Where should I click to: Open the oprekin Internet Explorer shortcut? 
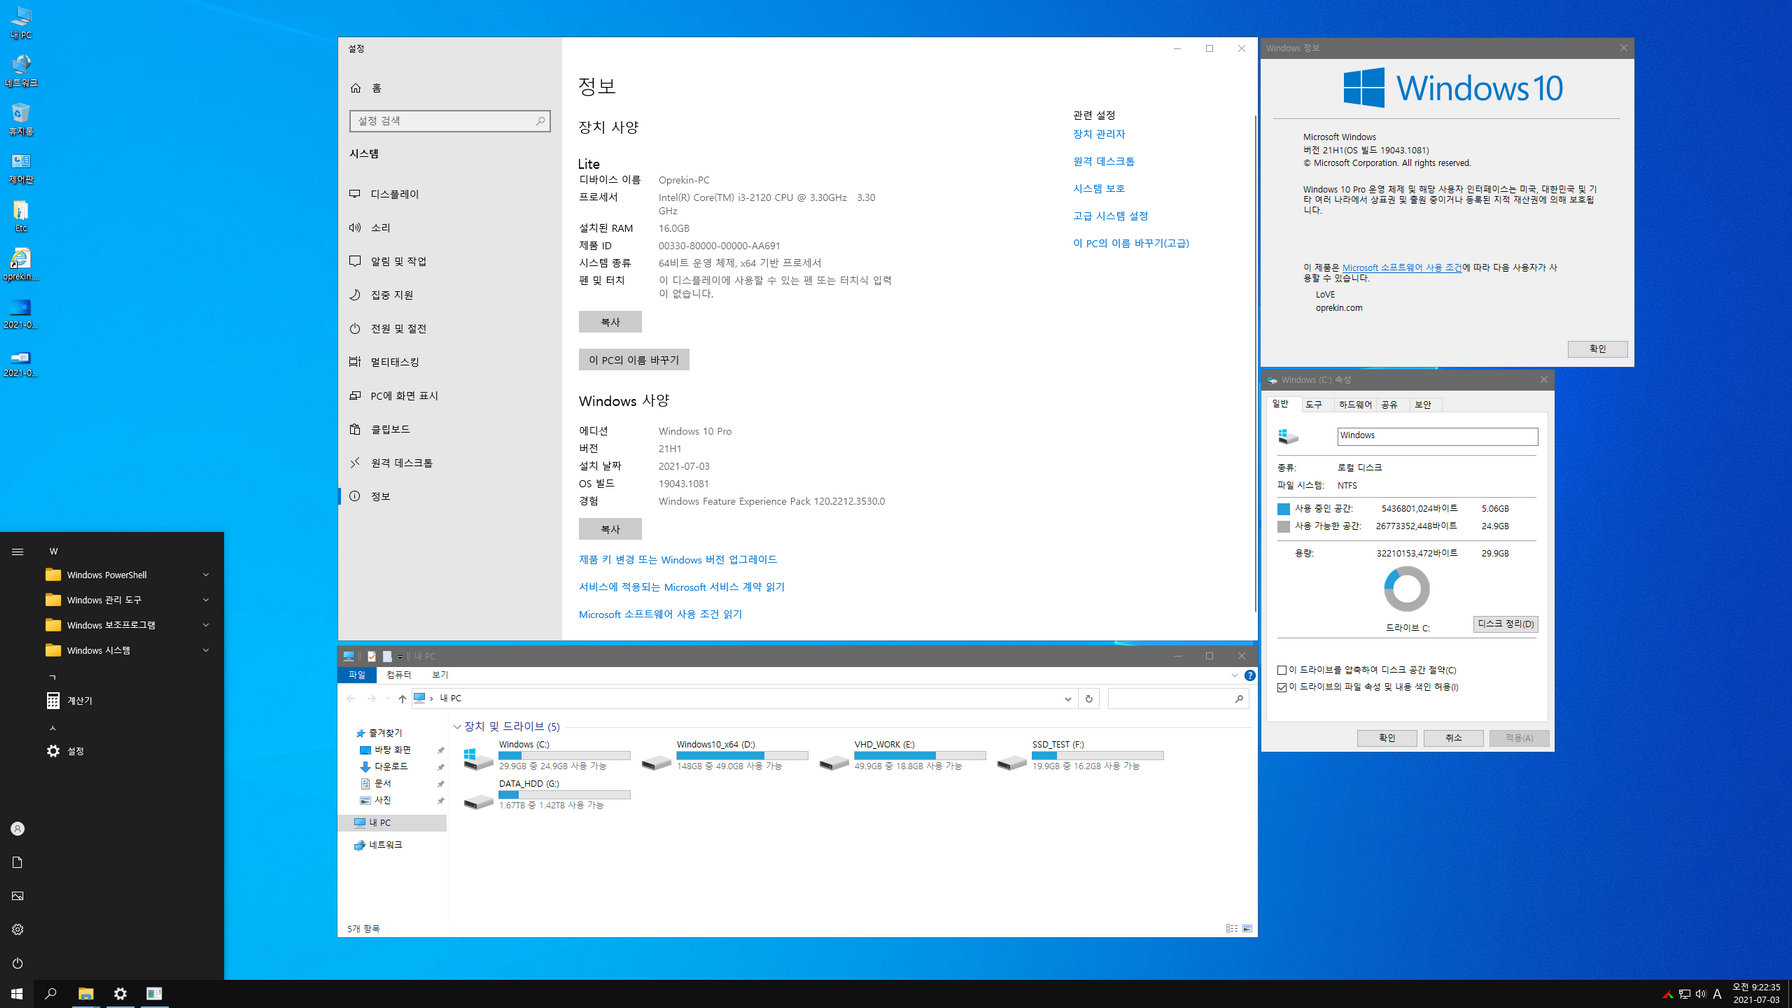21,264
